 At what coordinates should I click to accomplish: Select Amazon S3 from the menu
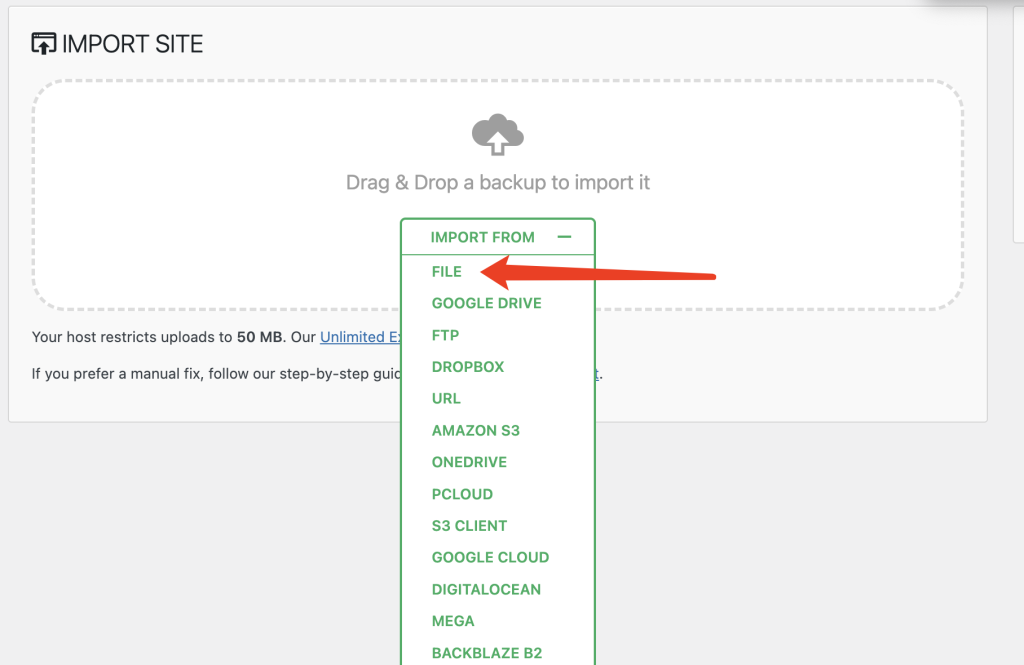pyautogui.click(x=476, y=430)
